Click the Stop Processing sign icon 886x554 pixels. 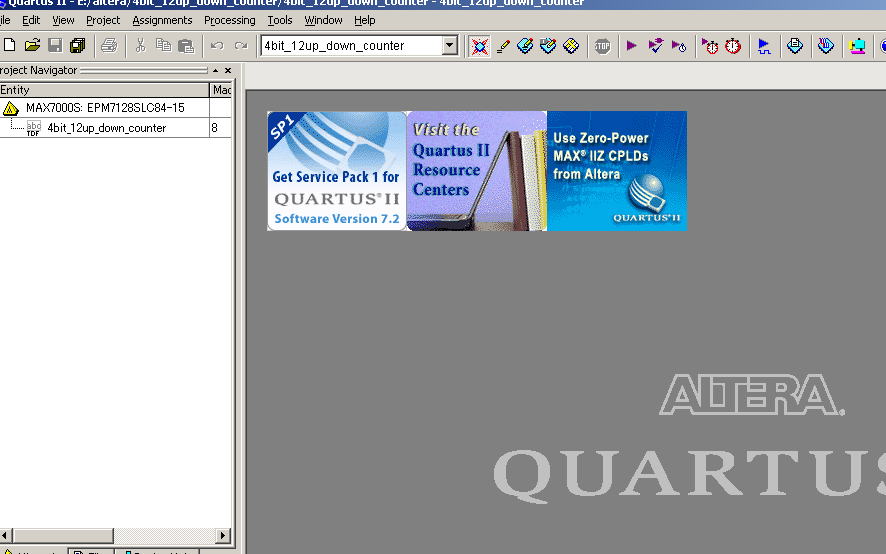602,46
